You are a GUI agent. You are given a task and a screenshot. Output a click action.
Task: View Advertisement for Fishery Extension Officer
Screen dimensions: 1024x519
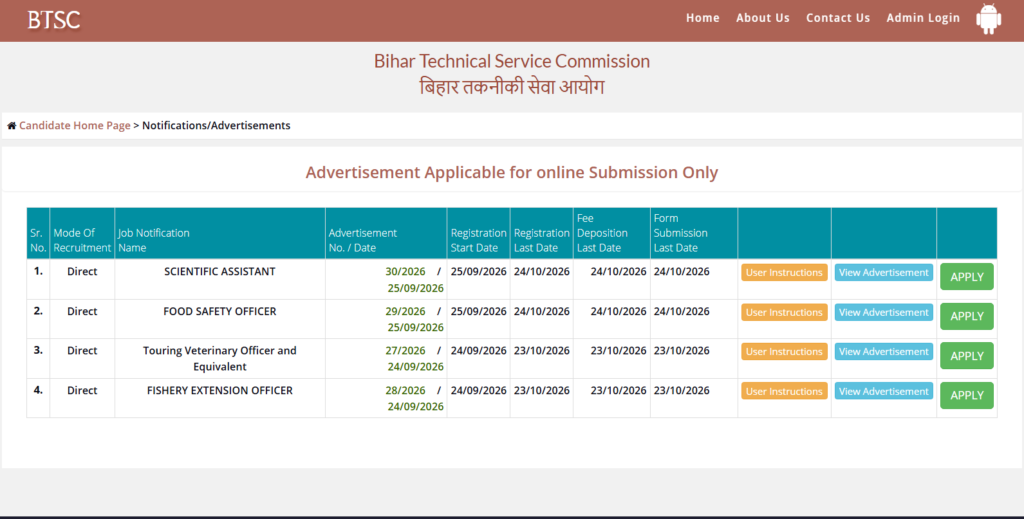(884, 391)
